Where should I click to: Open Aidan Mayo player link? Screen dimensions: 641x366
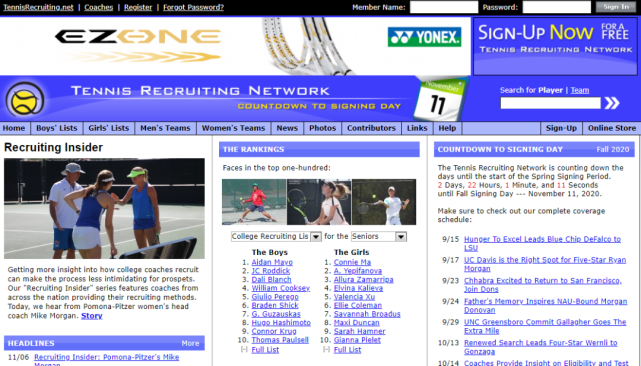(272, 262)
